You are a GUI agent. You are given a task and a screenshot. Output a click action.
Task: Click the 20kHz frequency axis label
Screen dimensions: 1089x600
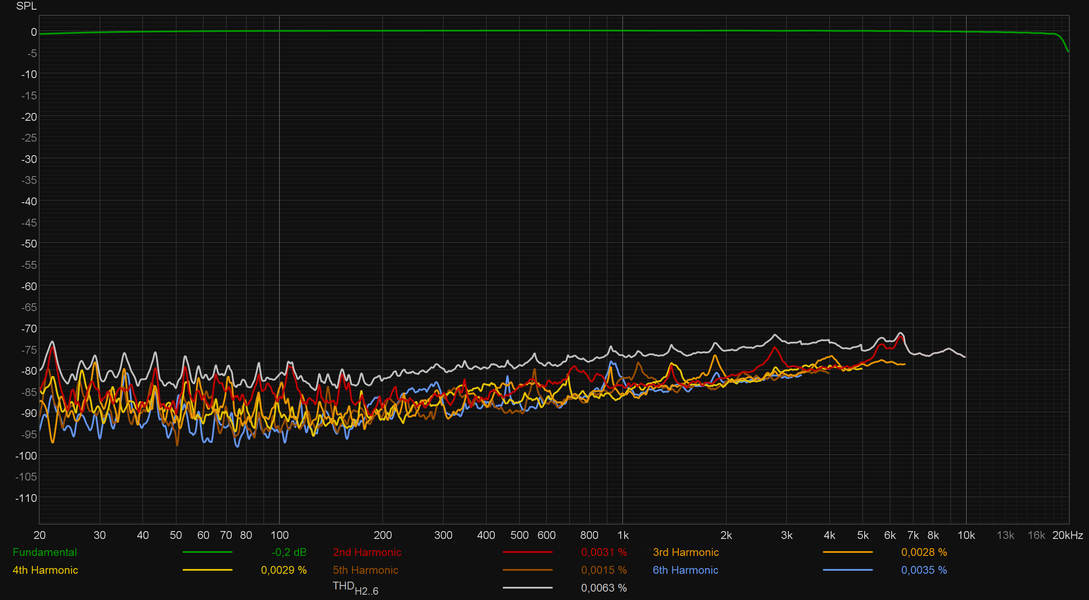[x=1067, y=535]
